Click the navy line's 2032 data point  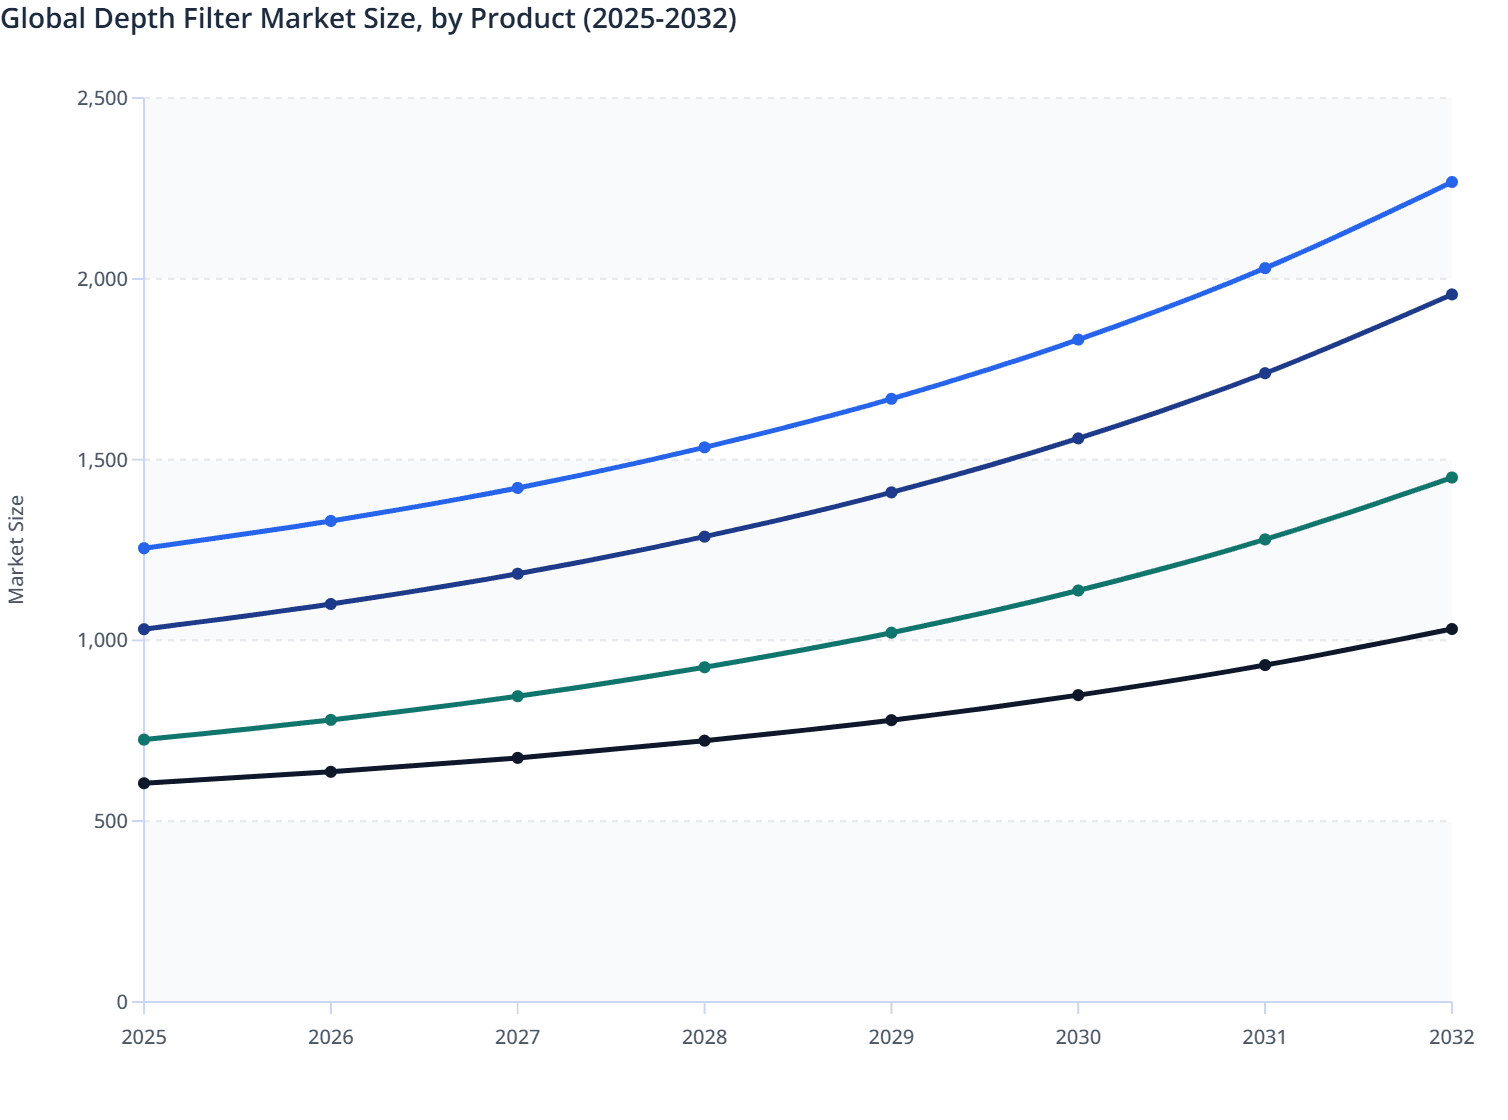[x=1451, y=295]
